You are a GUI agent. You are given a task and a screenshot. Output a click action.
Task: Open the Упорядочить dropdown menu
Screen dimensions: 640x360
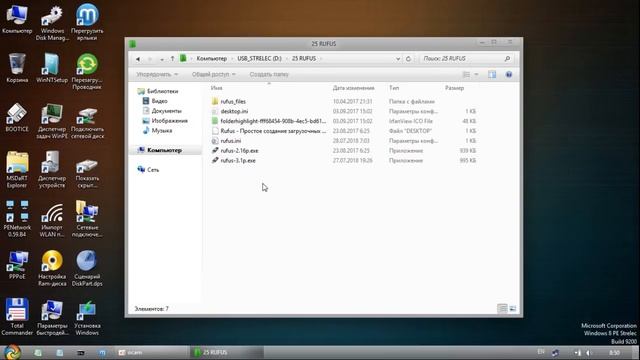coord(157,74)
